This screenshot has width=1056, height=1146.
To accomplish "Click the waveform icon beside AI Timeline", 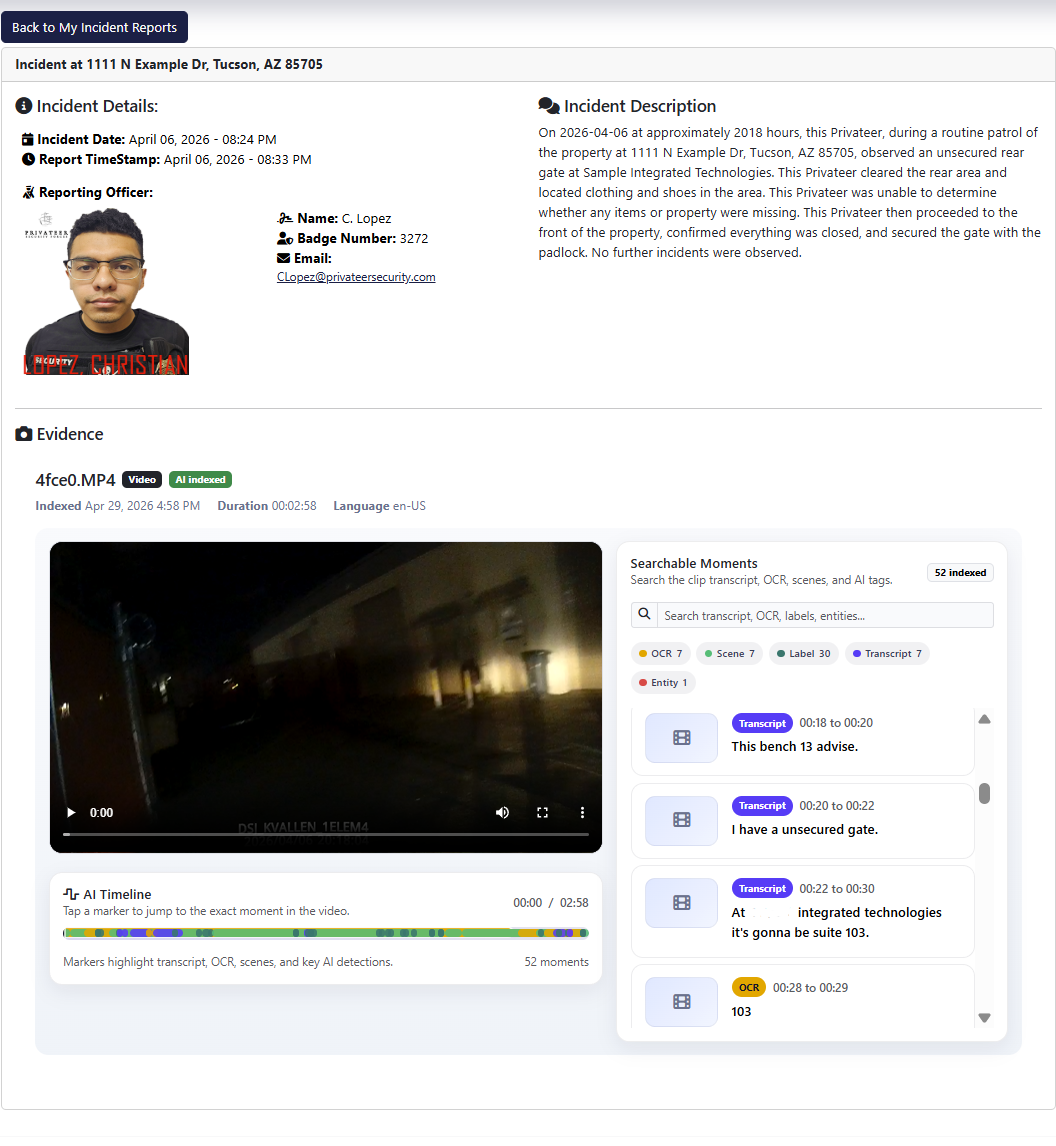I will coord(68,893).
